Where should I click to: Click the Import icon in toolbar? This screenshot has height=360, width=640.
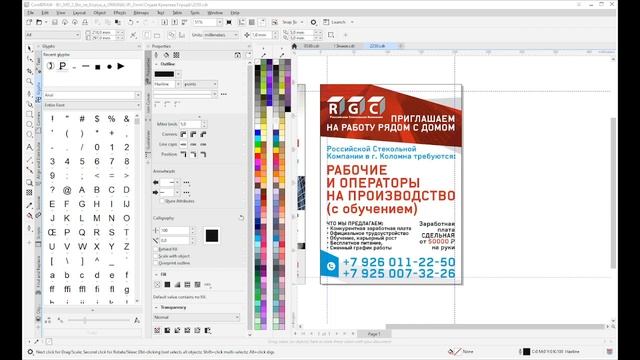pos(164,22)
